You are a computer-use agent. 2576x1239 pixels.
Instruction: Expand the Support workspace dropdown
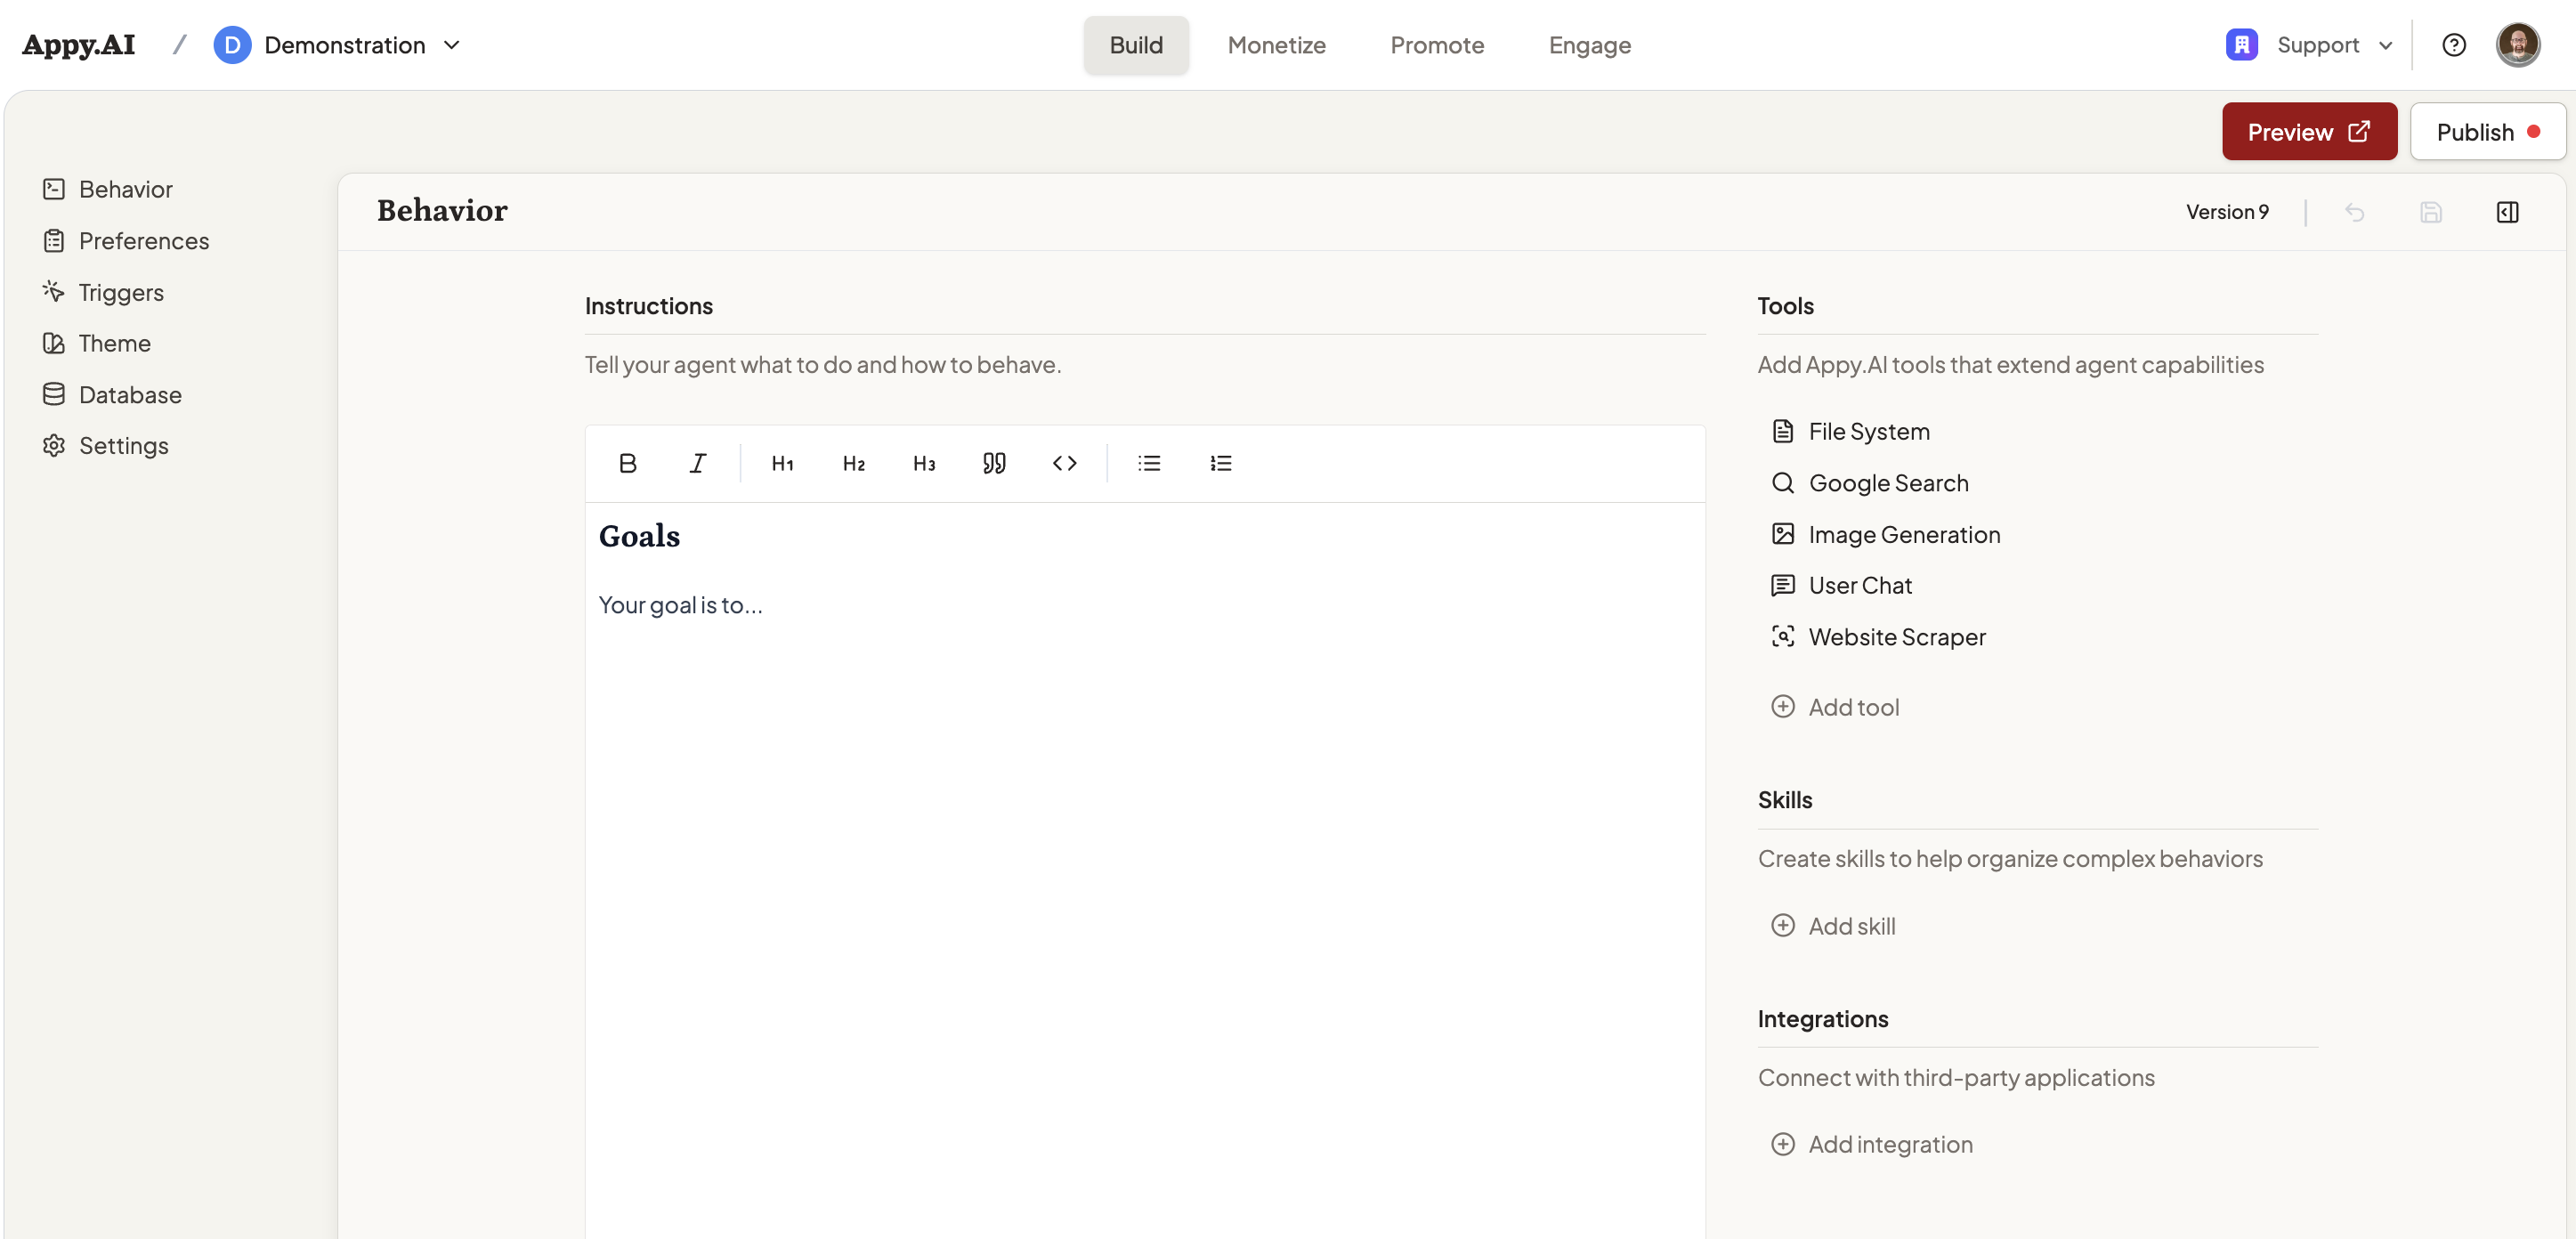click(x=2310, y=45)
